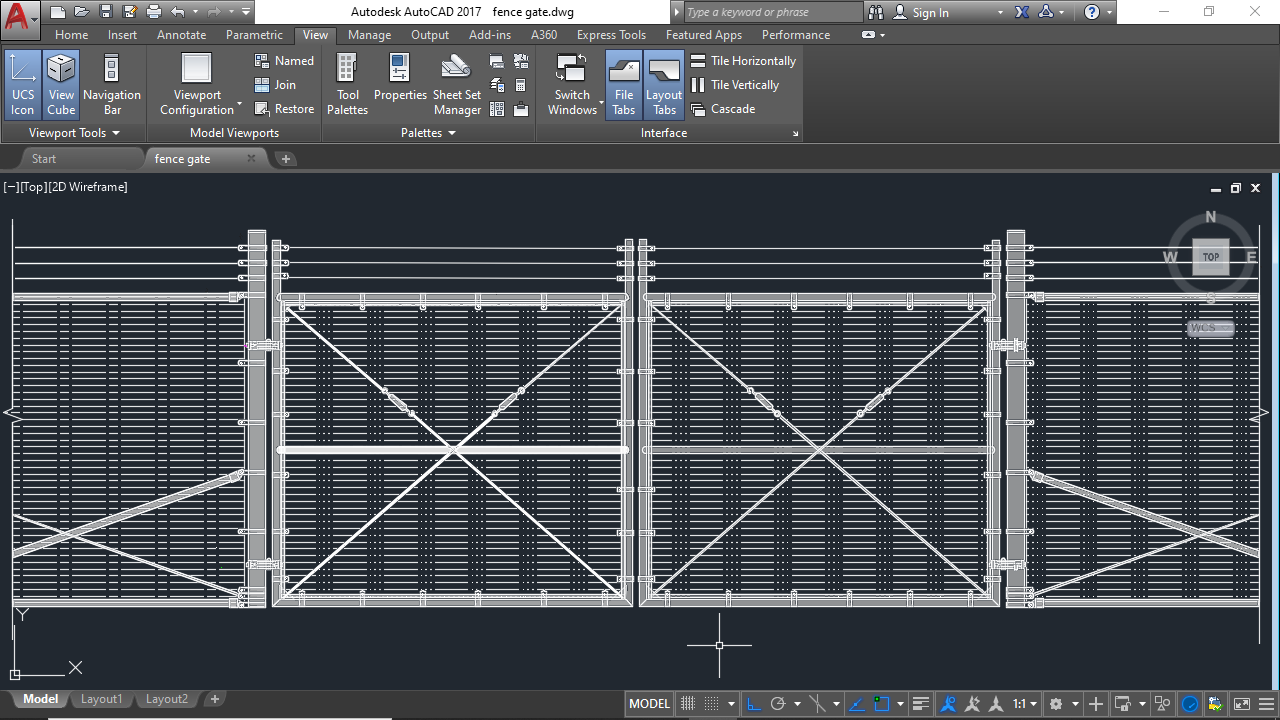Switch to the Annotate ribbon tab
Viewport: 1280px width, 720px height.
(181, 35)
